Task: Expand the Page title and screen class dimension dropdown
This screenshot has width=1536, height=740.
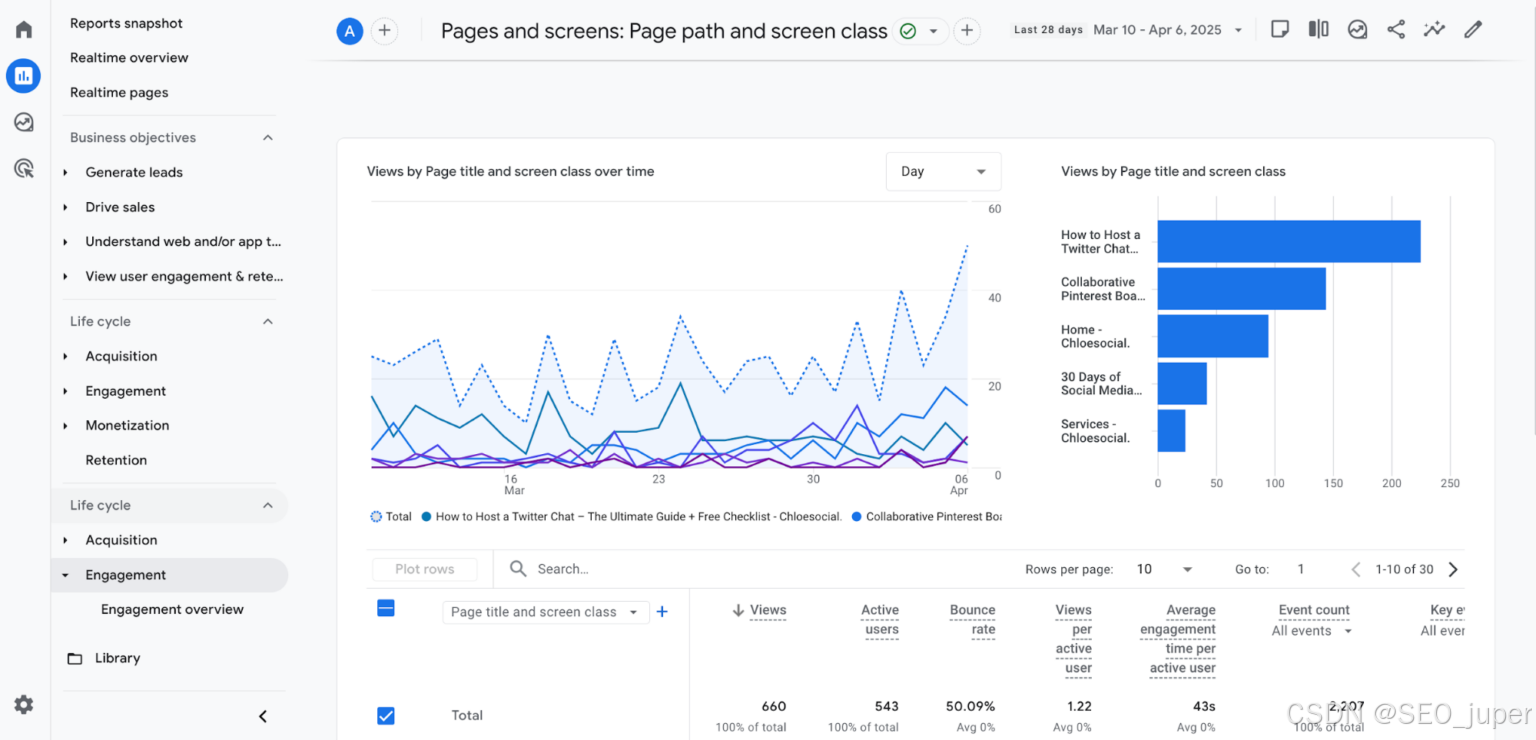Action: pyautogui.click(x=546, y=612)
